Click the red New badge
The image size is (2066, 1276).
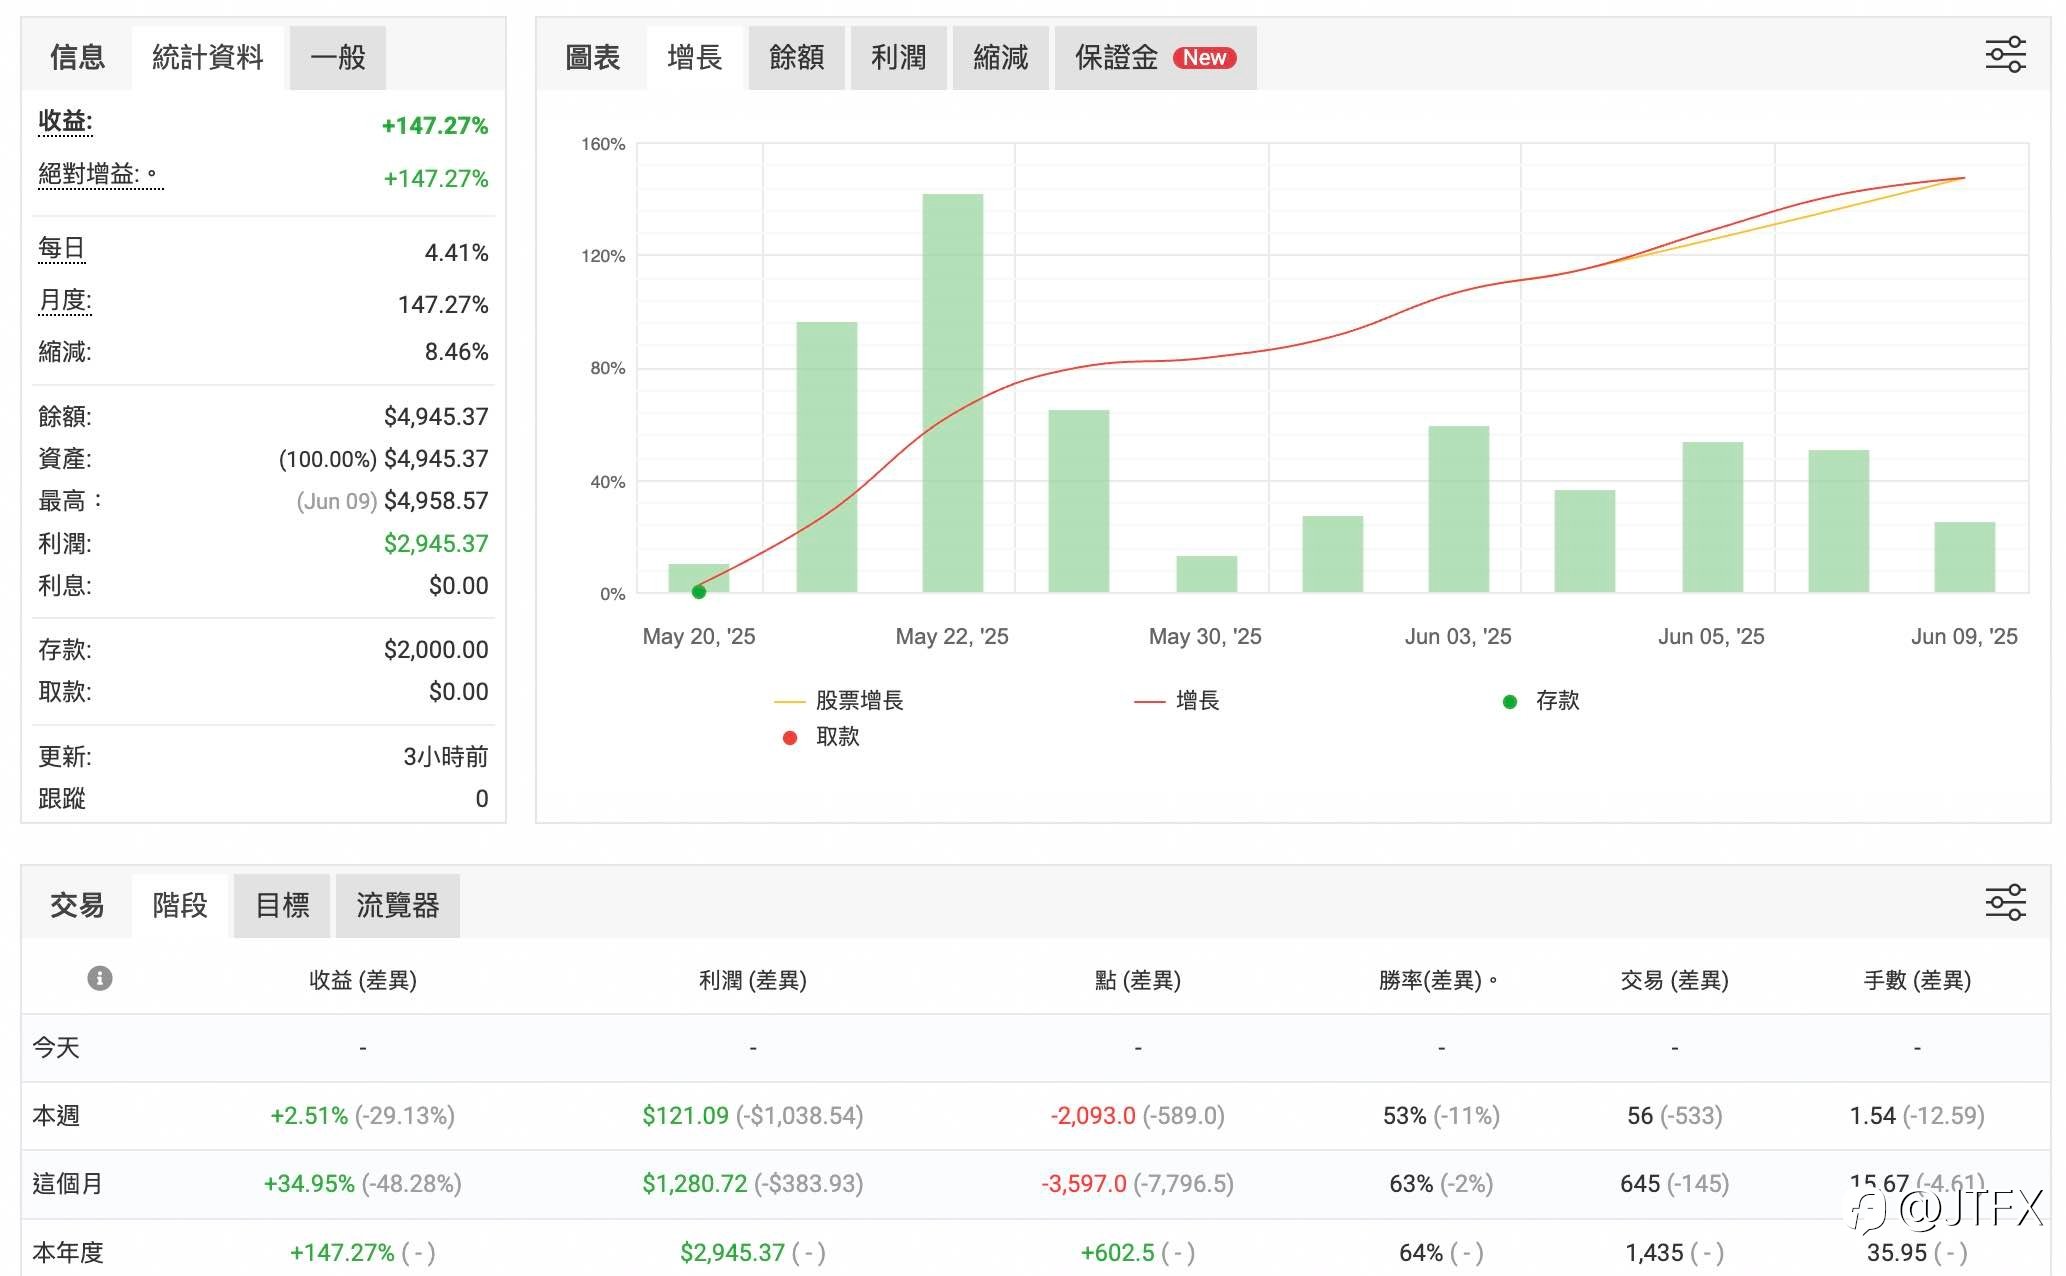pos(1204,58)
